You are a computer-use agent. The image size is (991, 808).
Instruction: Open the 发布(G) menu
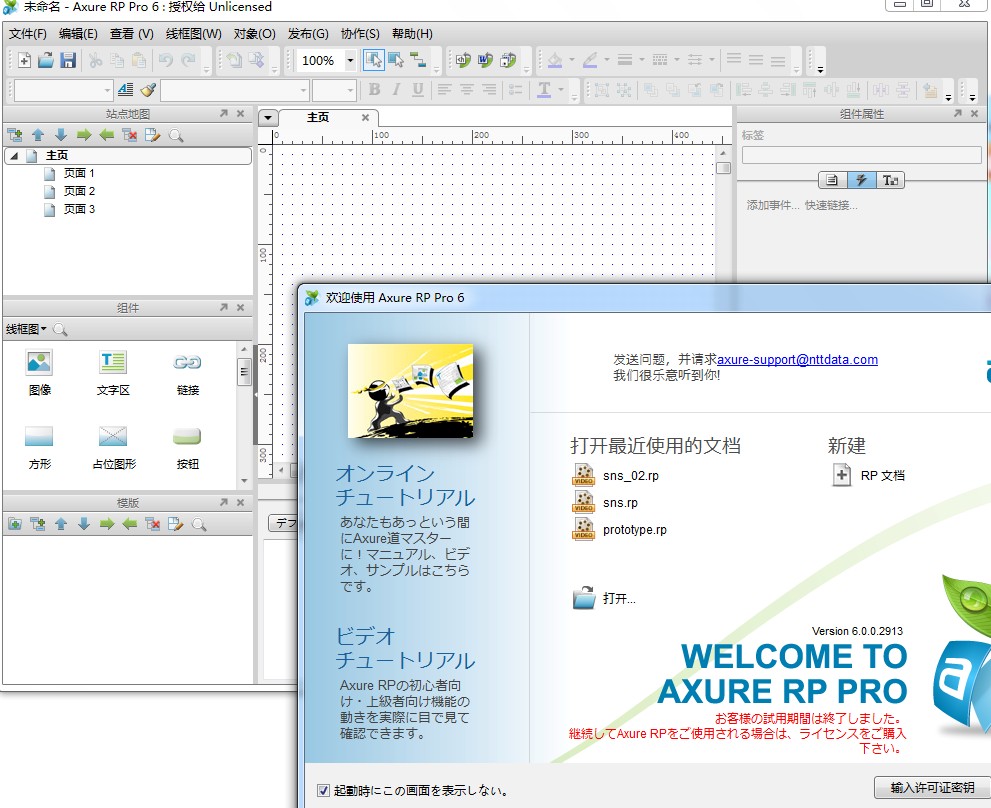pos(308,34)
